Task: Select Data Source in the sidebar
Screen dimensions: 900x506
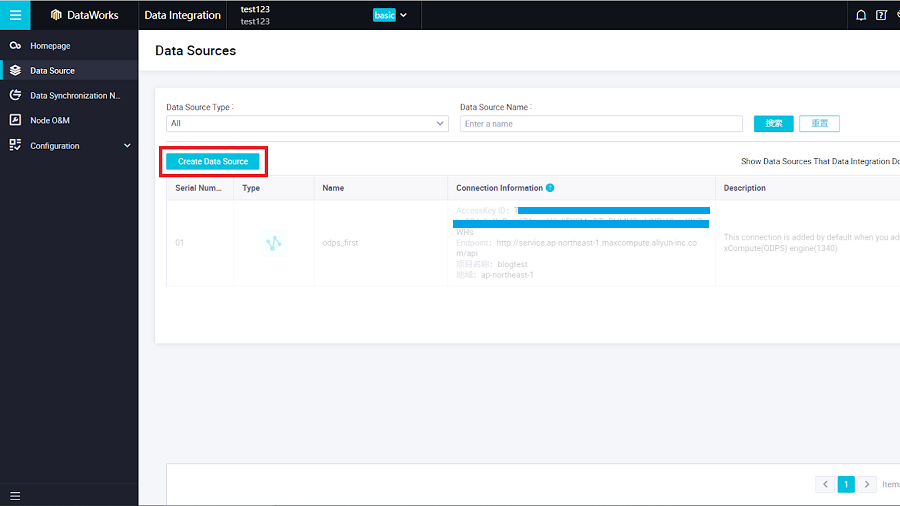Action: pos(52,71)
